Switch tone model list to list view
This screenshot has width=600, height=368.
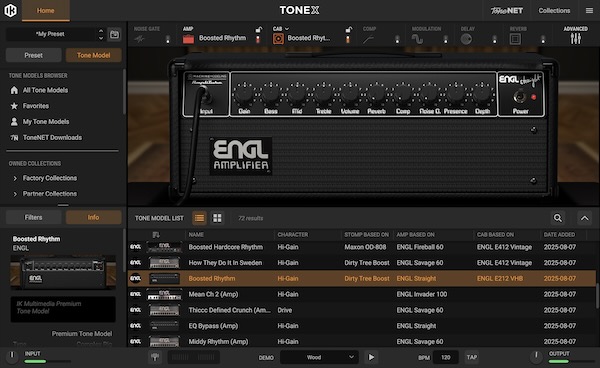(x=199, y=218)
